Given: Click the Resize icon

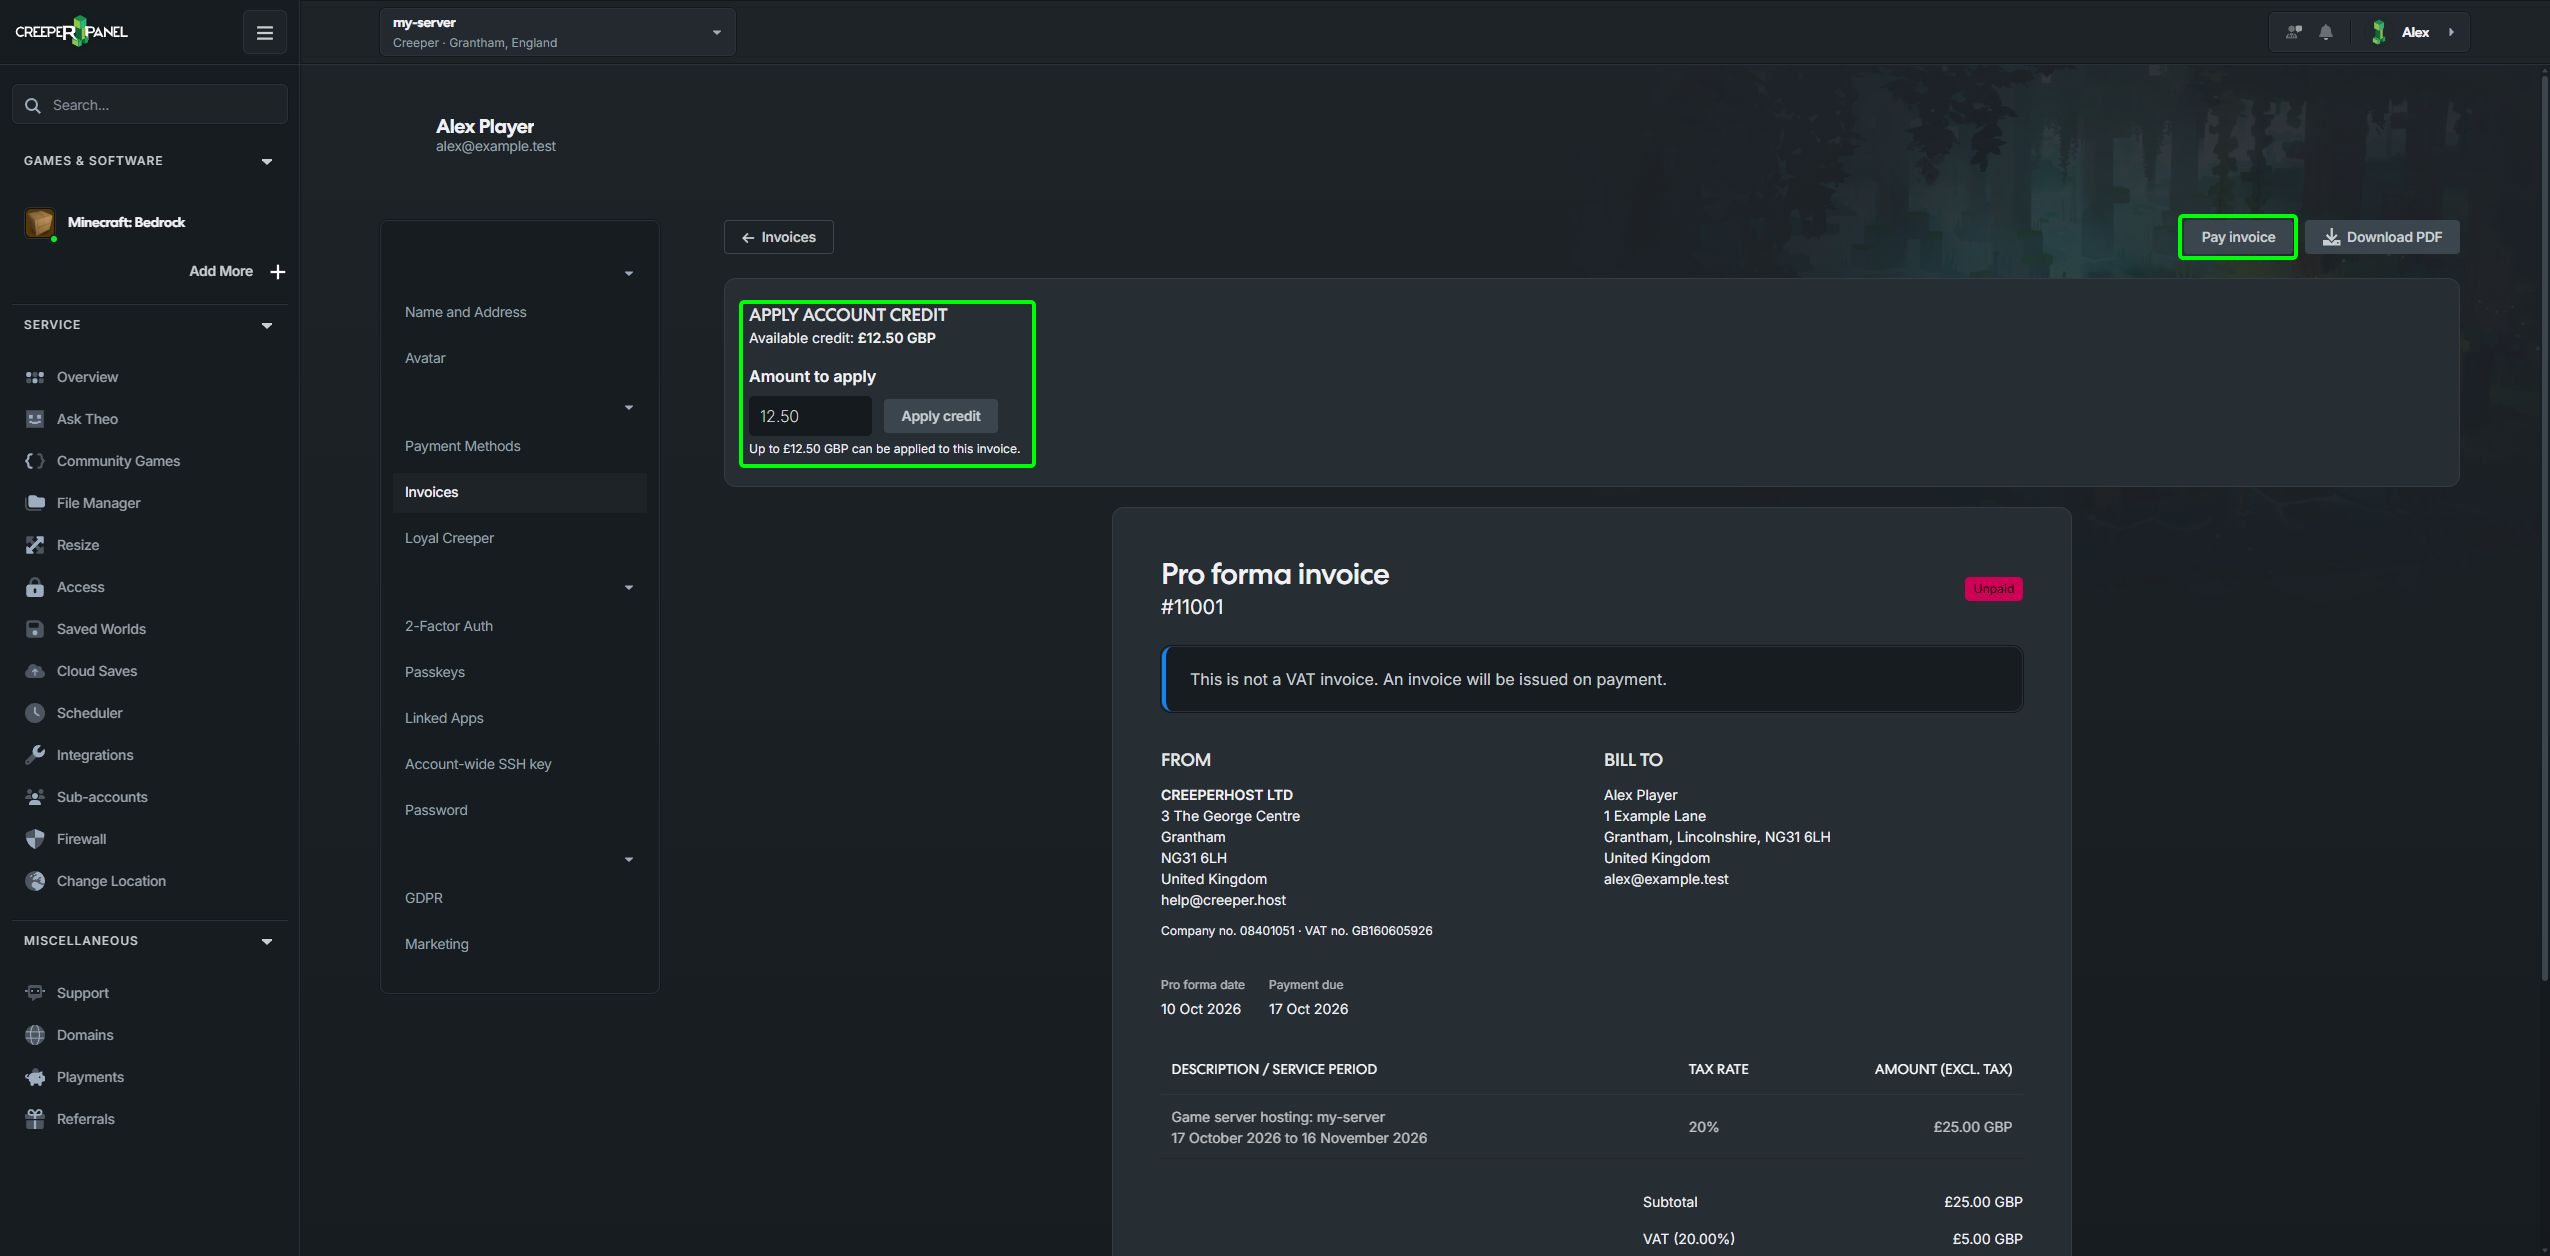Looking at the screenshot, I should tap(35, 545).
